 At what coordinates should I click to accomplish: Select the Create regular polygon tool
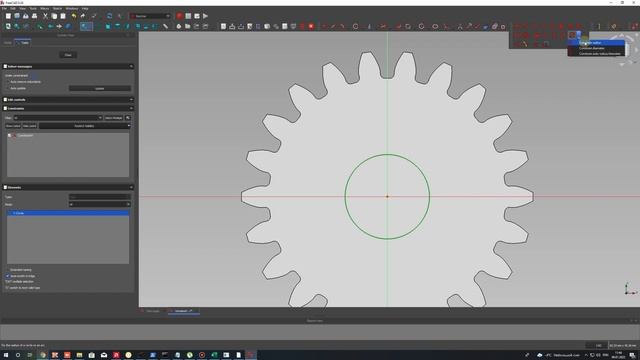click(421, 26)
